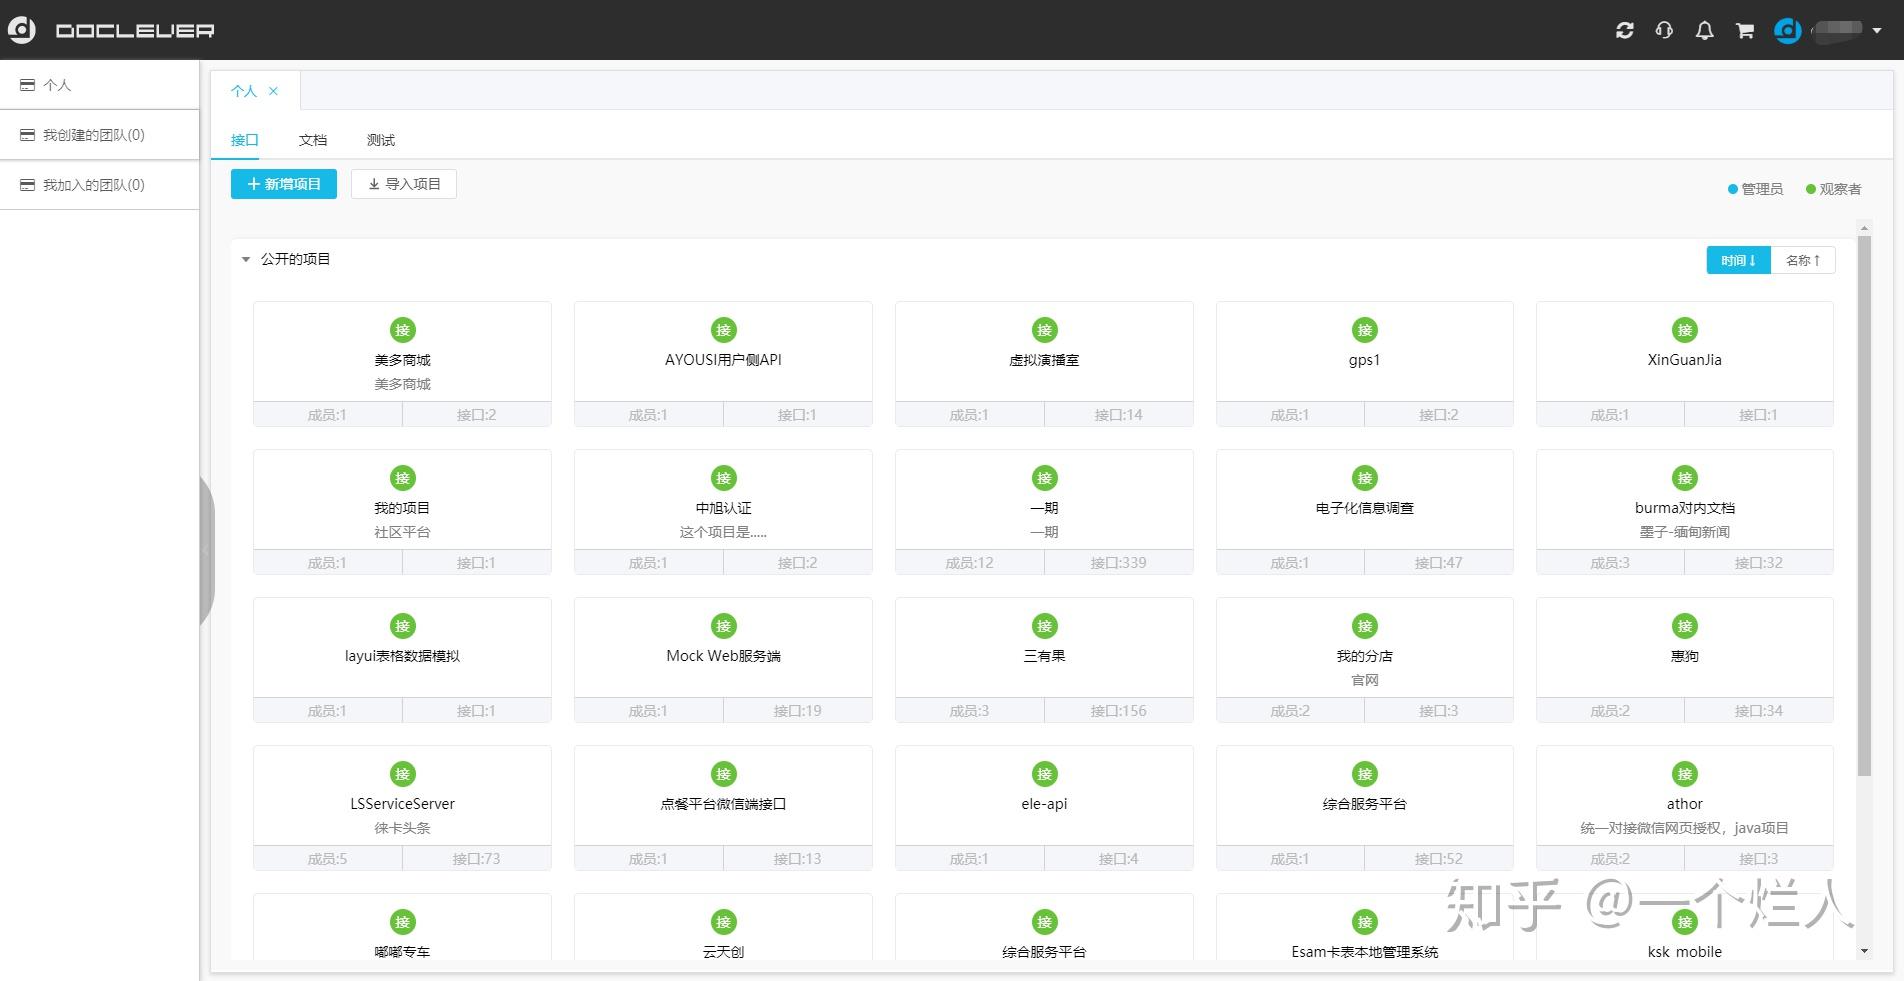Collapse the 公开的项目 section
The image size is (1904, 981).
tap(246, 260)
